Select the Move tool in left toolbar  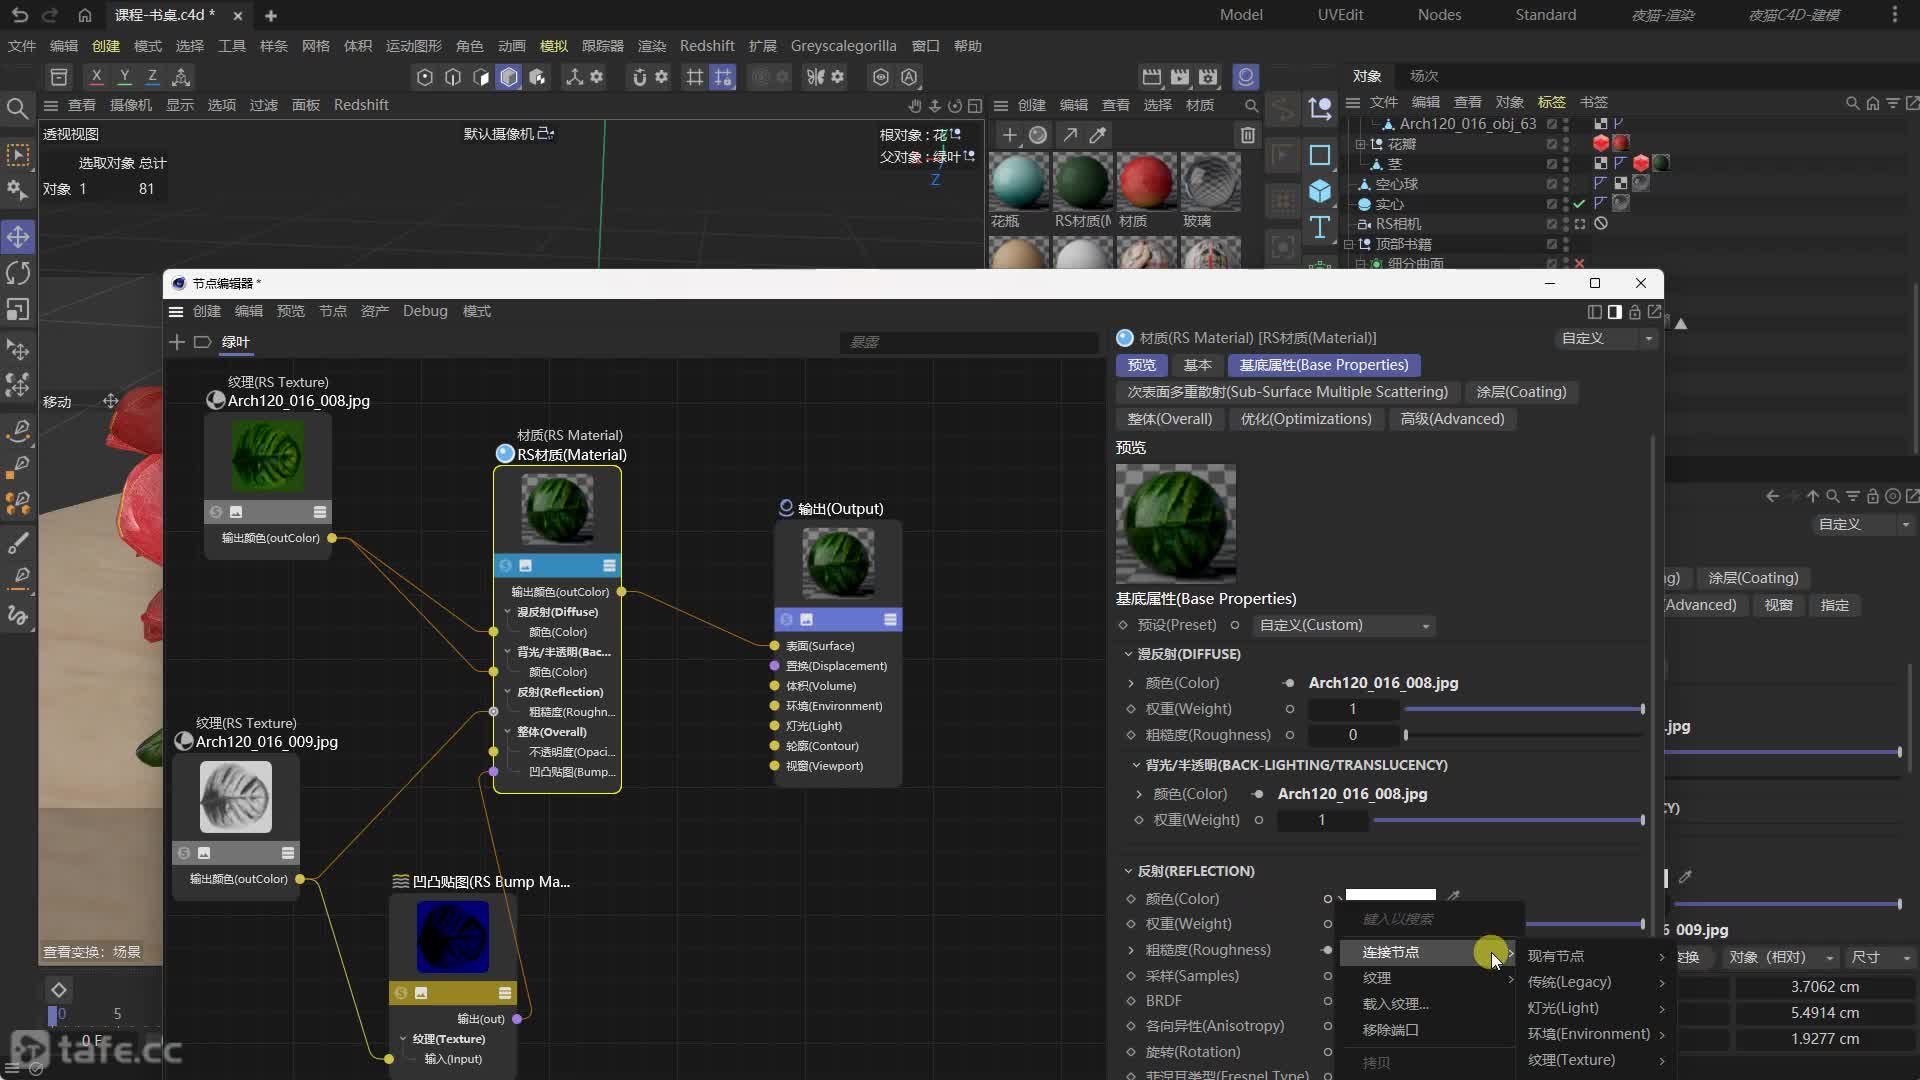click(18, 237)
